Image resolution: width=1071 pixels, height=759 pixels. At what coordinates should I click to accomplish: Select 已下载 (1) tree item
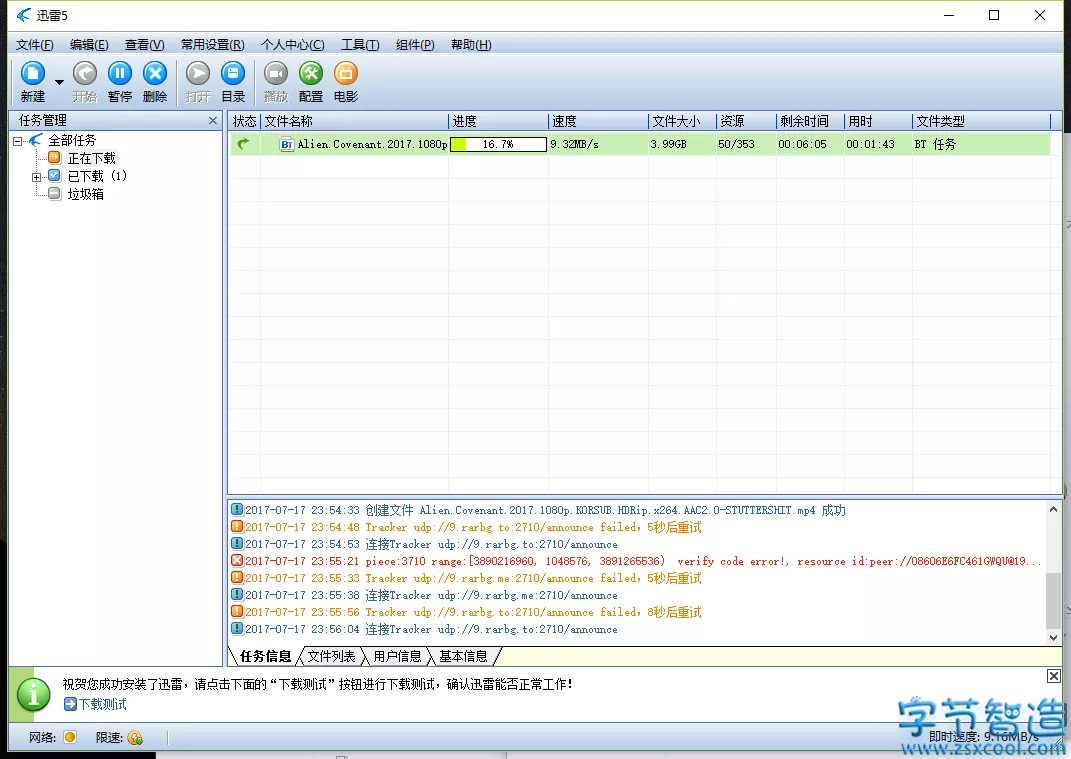click(x=97, y=176)
